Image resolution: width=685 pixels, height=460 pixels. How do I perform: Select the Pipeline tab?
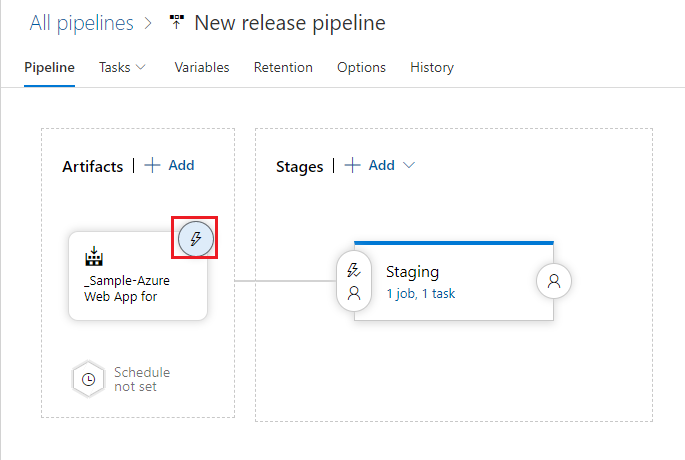49,67
